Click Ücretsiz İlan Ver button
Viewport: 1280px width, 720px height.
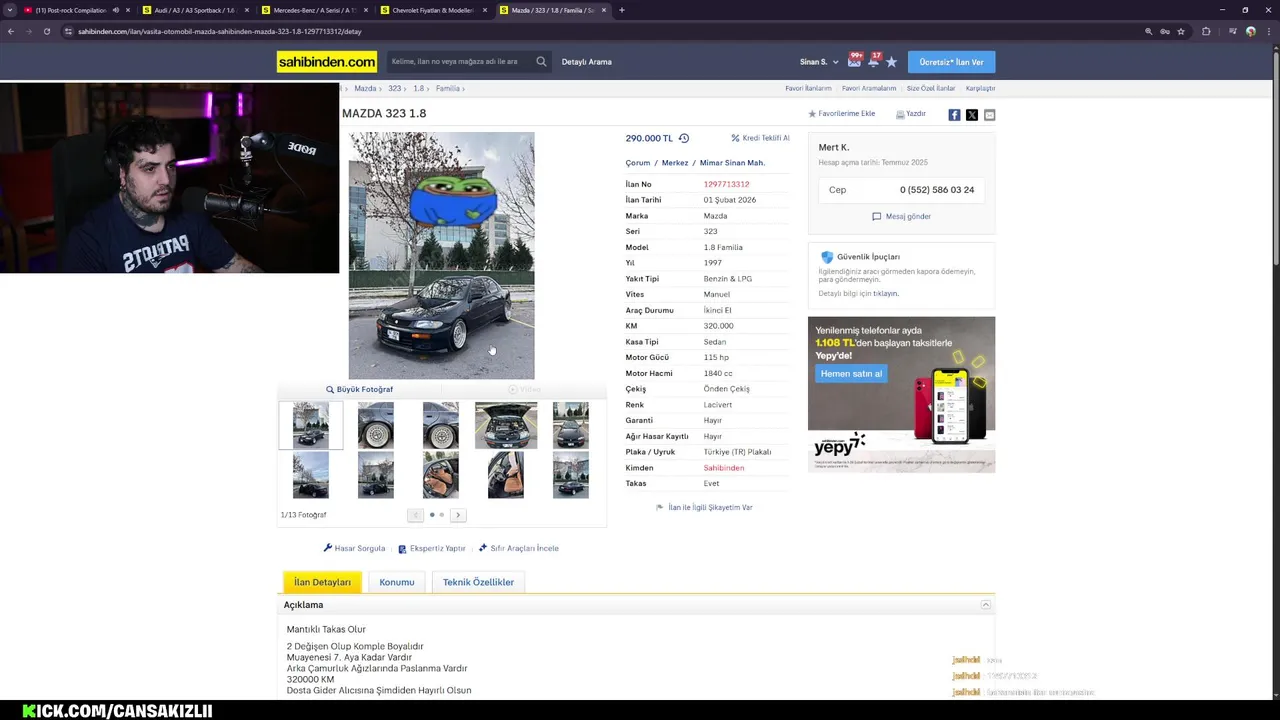pos(951,62)
